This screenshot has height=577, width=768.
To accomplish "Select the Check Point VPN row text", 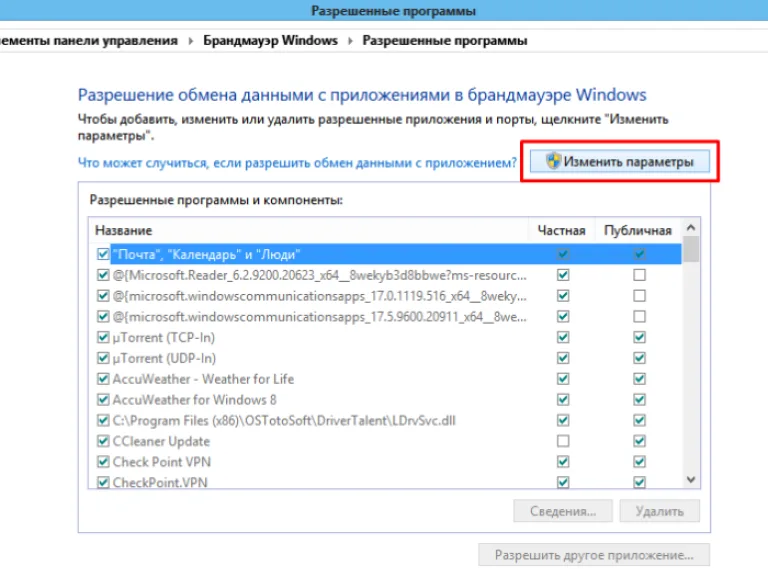I will [162, 461].
